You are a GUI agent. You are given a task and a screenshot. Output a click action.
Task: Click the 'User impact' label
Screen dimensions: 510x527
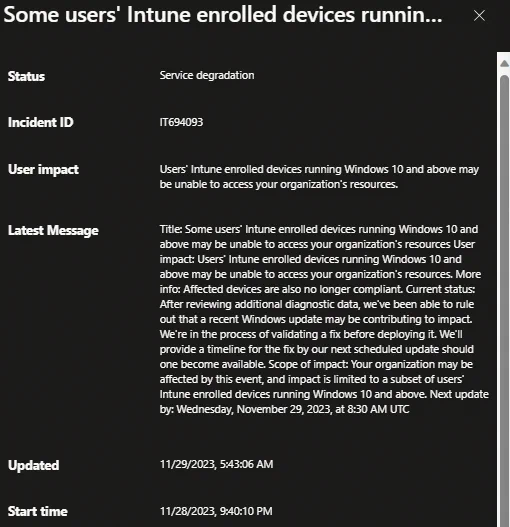click(x=43, y=169)
